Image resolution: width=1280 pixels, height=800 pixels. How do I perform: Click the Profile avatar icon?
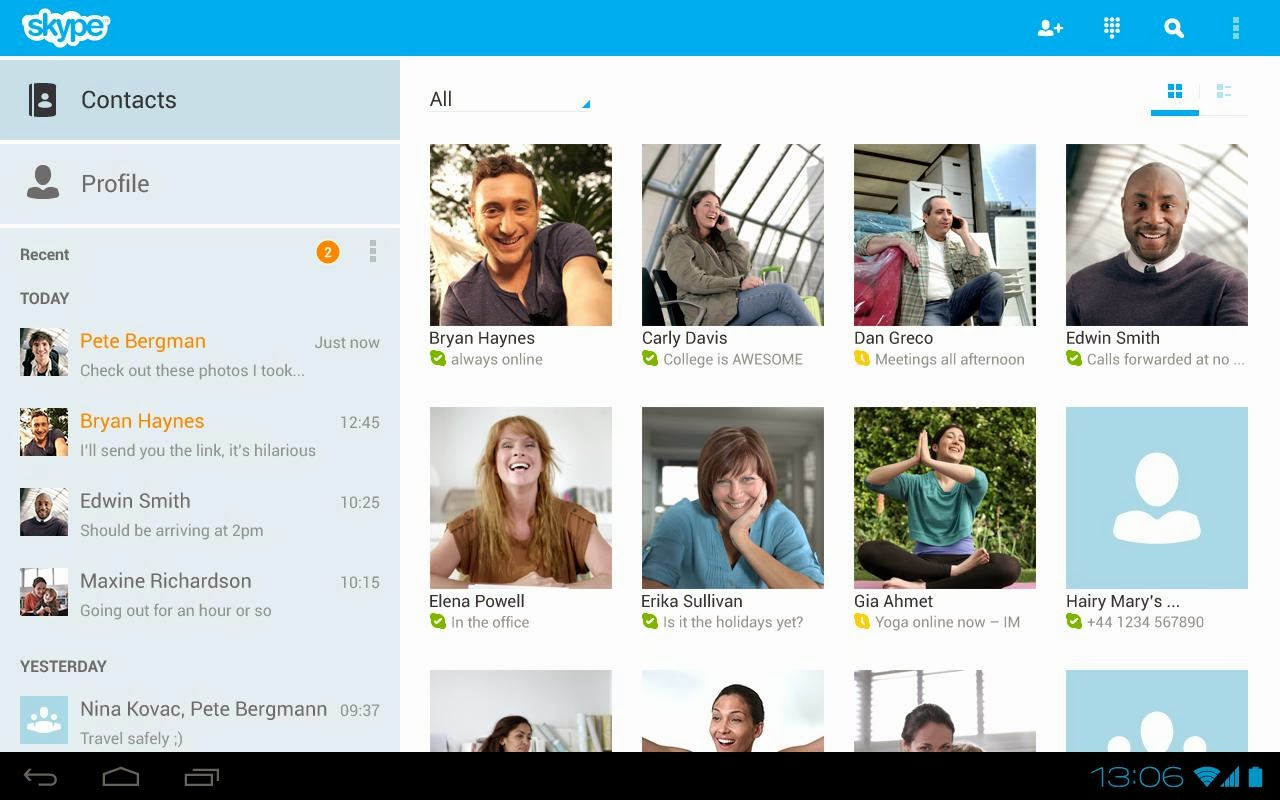pyautogui.click(x=42, y=183)
